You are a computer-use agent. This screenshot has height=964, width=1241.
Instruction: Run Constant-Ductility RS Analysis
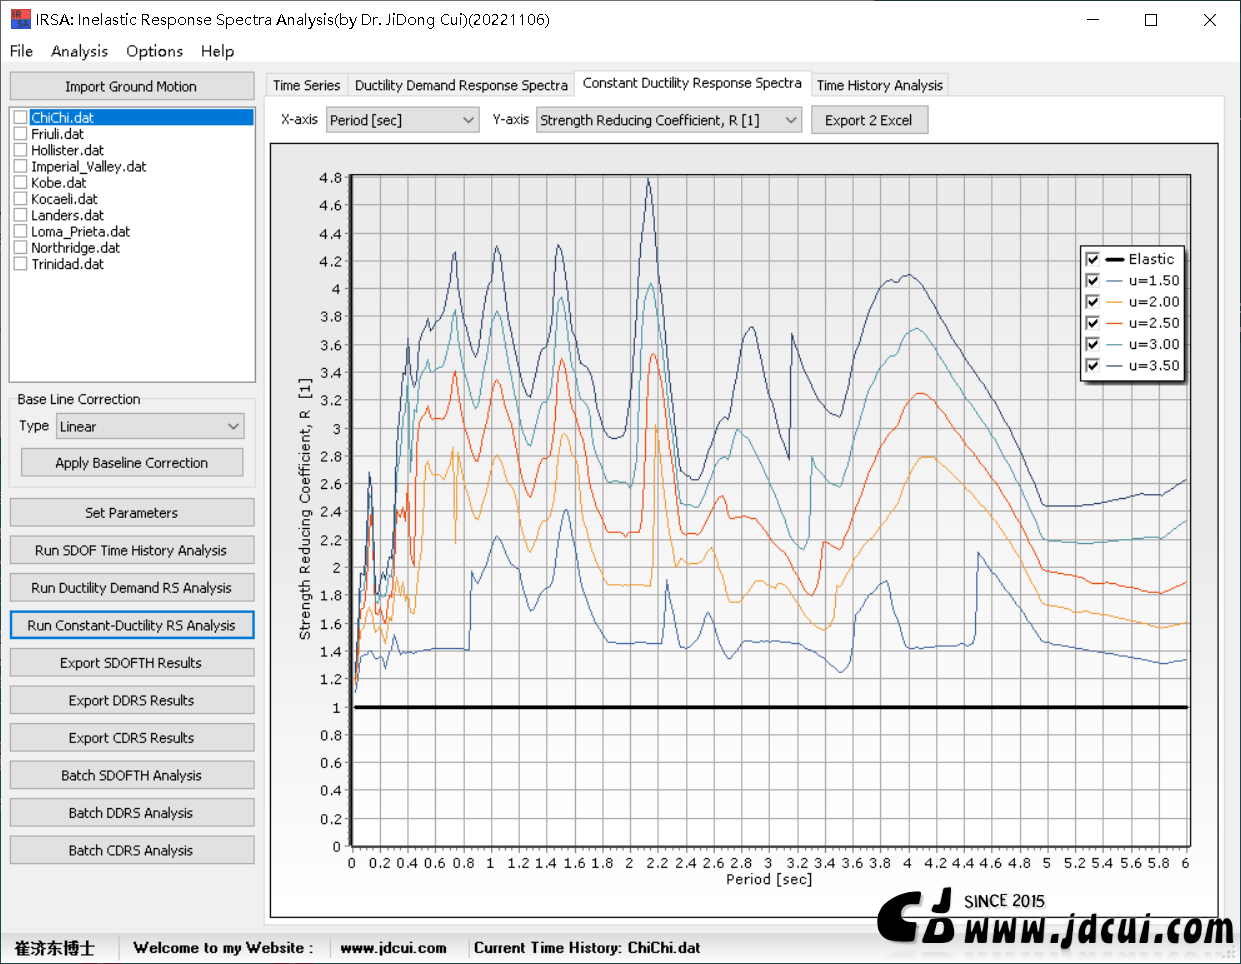tap(132, 625)
